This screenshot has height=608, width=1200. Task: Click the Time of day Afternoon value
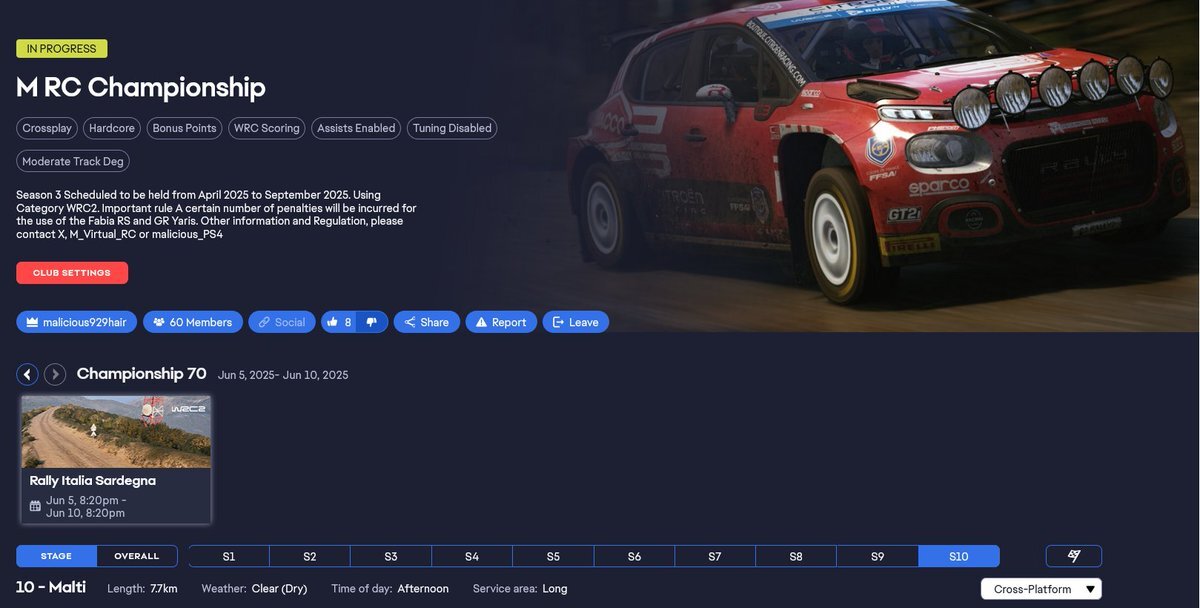point(423,589)
